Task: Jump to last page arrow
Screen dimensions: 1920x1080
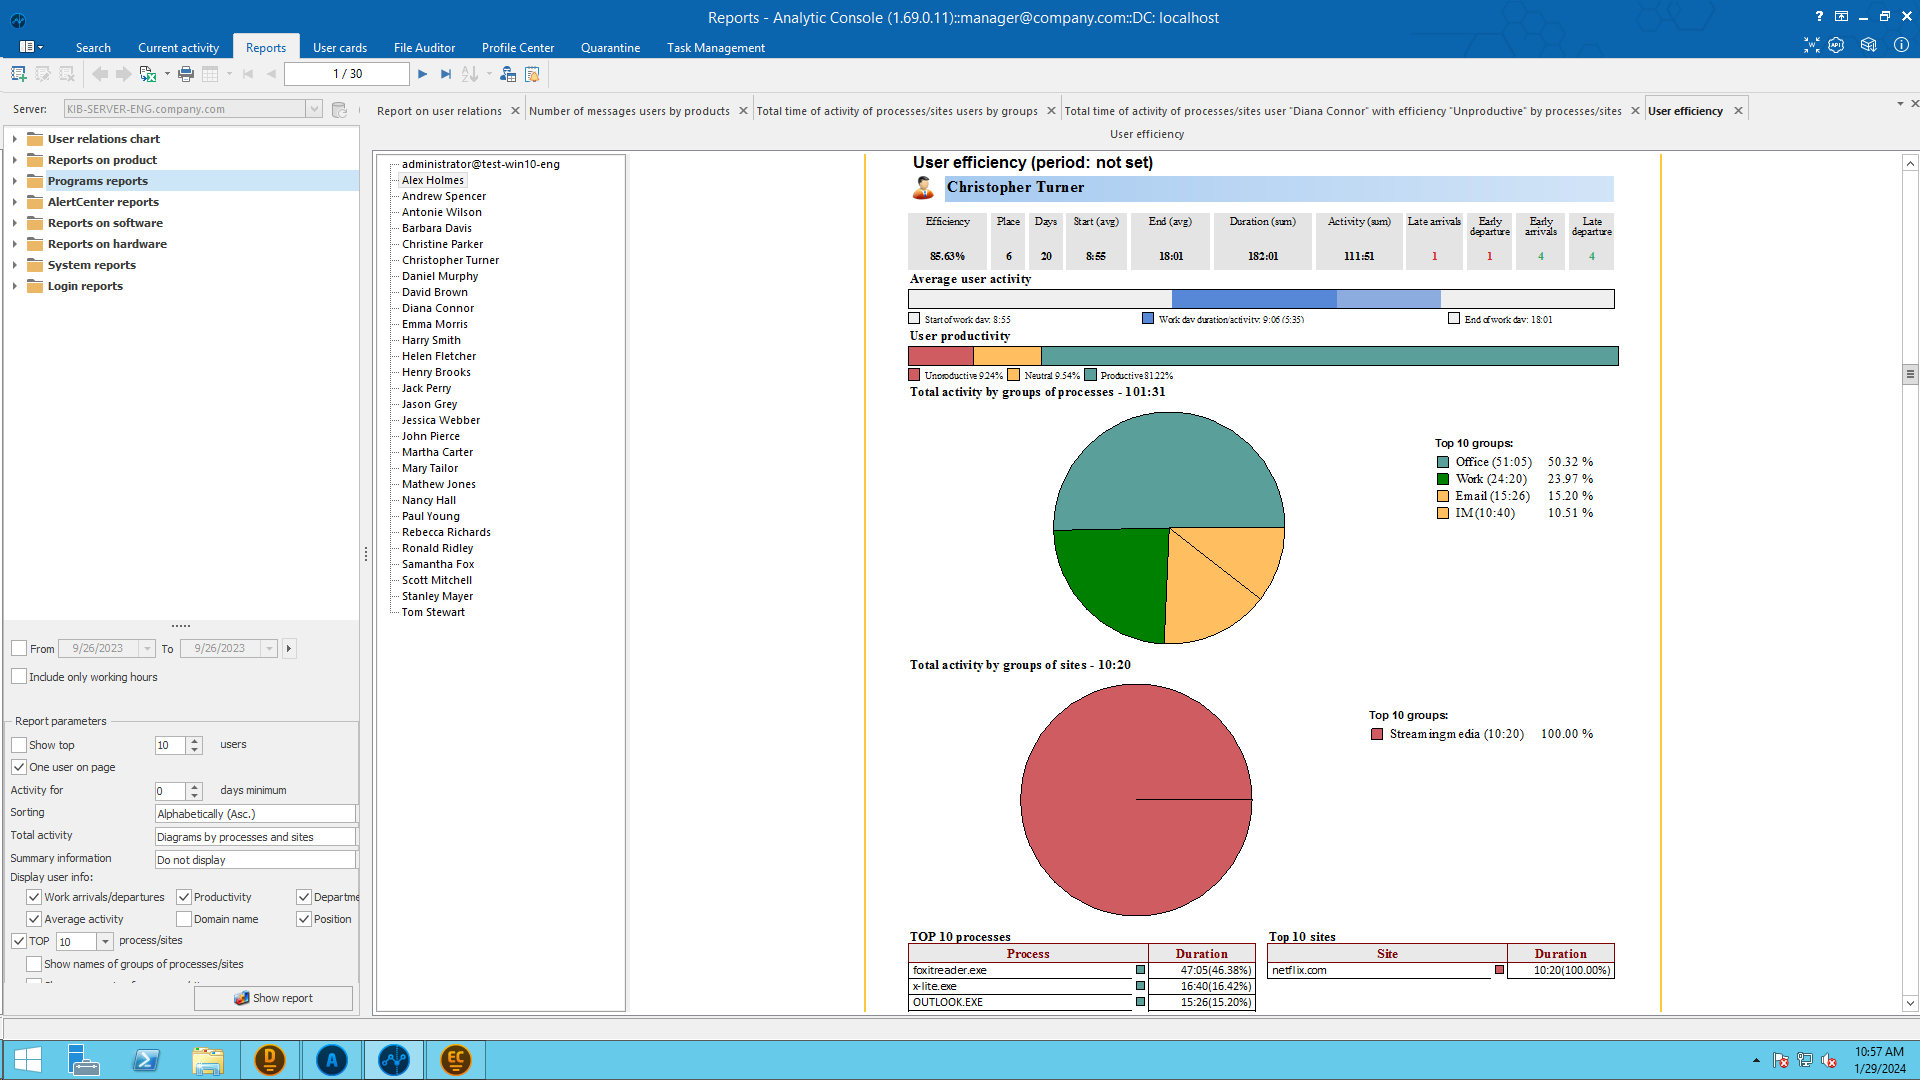Action: [446, 74]
